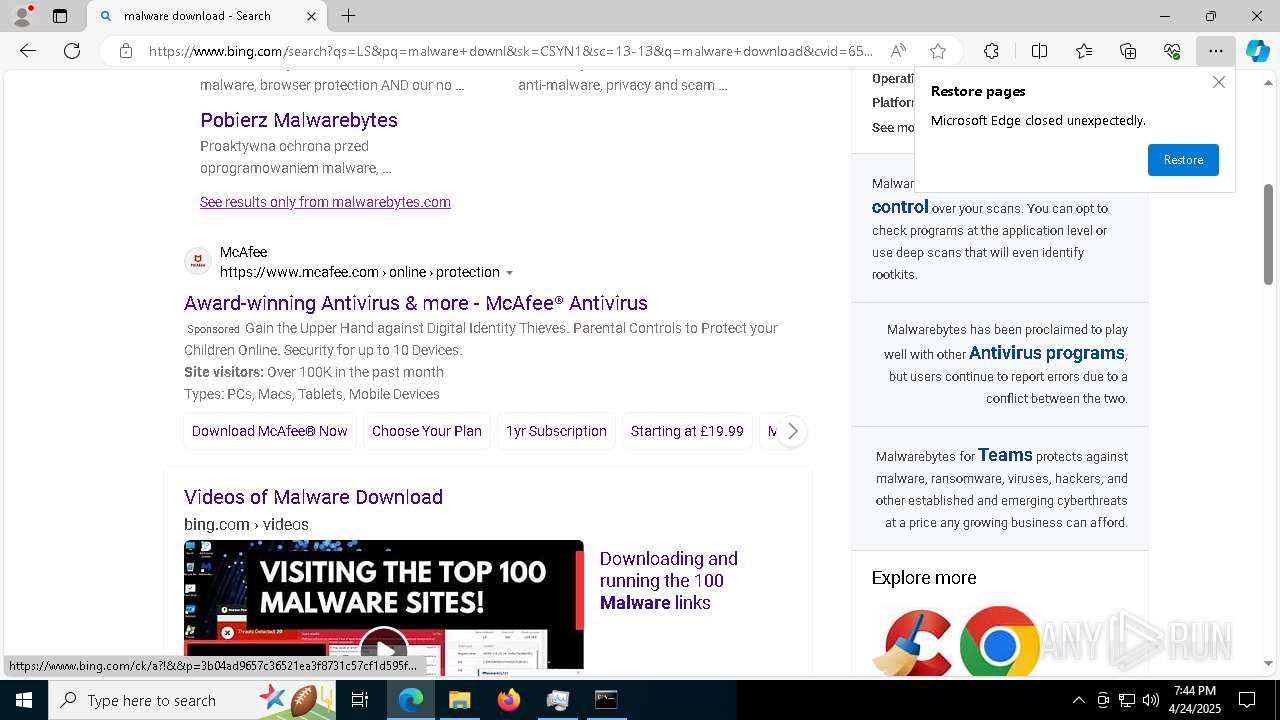Image resolution: width=1280 pixels, height=720 pixels.
Task: Open the Antivirus programs link
Action: point(1047,353)
